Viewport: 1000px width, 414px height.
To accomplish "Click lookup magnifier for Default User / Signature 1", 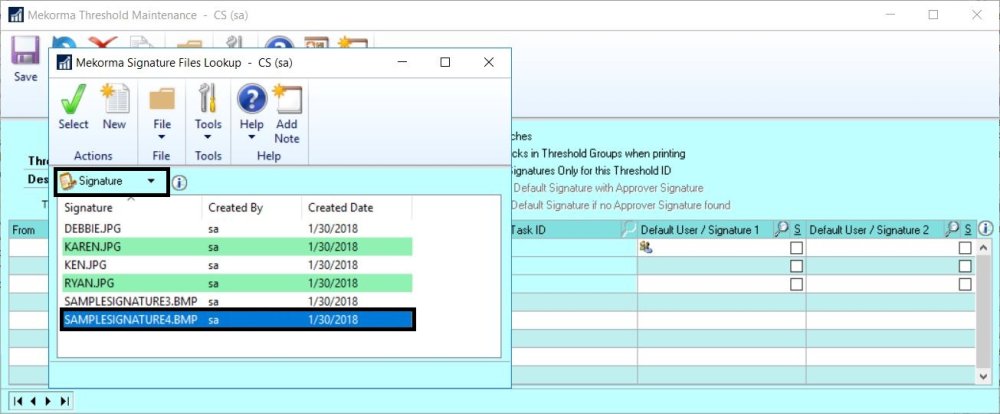I will click(x=781, y=230).
